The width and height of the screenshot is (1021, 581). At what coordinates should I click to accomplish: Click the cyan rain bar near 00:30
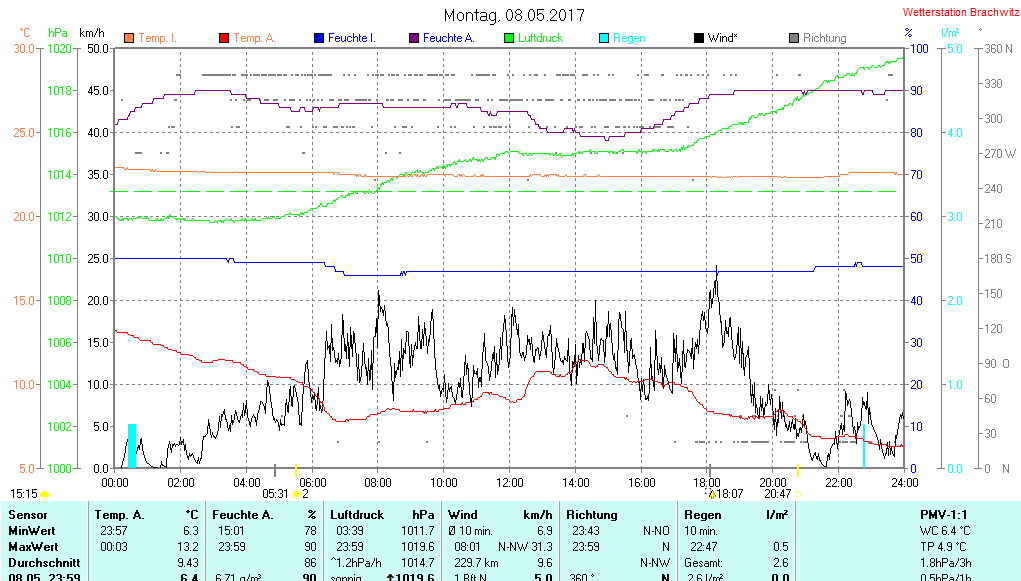pos(131,446)
